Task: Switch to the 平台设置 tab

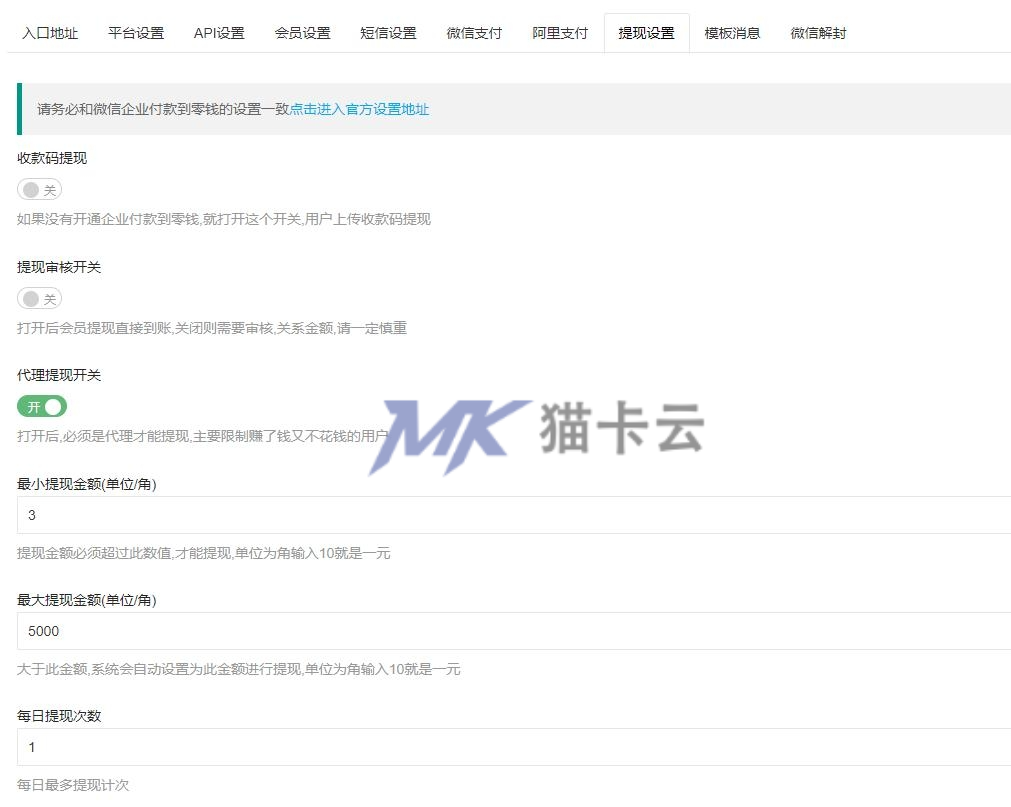Action: [136, 33]
